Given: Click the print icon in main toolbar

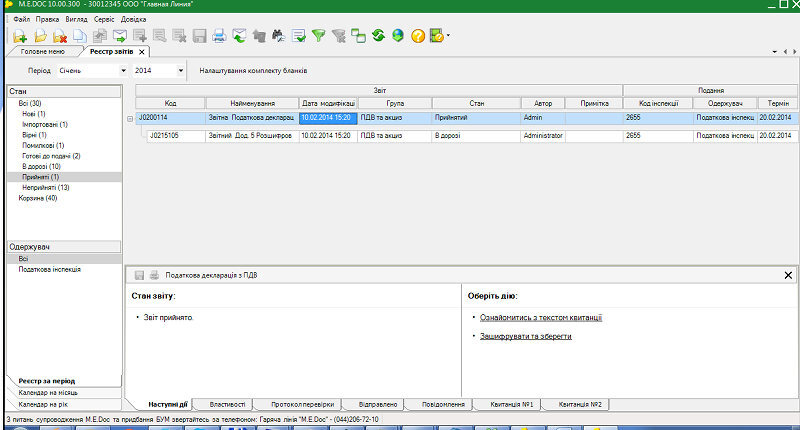Looking at the screenshot, I should click(219, 36).
